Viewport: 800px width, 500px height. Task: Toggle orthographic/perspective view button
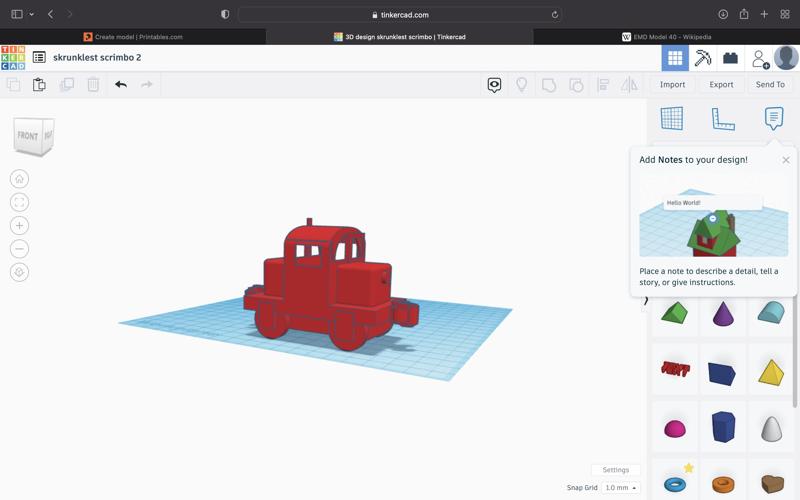pyautogui.click(x=19, y=272)
